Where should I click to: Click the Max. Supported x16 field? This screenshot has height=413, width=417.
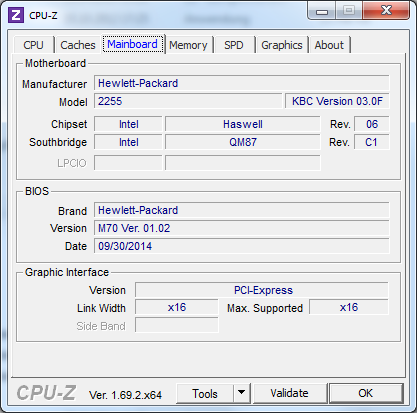349,307
